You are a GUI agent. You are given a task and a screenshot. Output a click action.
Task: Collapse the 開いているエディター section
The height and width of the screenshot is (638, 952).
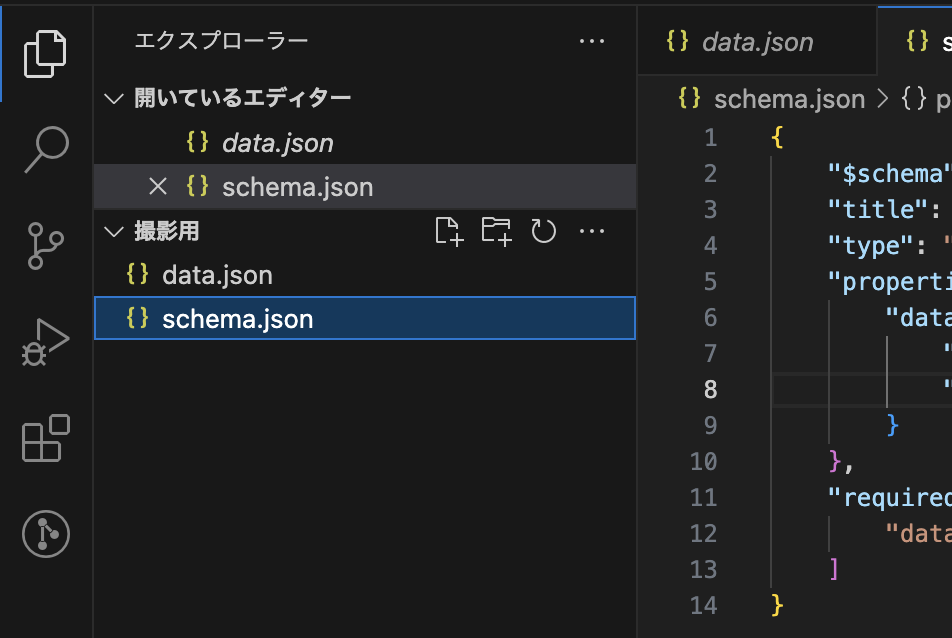click(113, 99)
